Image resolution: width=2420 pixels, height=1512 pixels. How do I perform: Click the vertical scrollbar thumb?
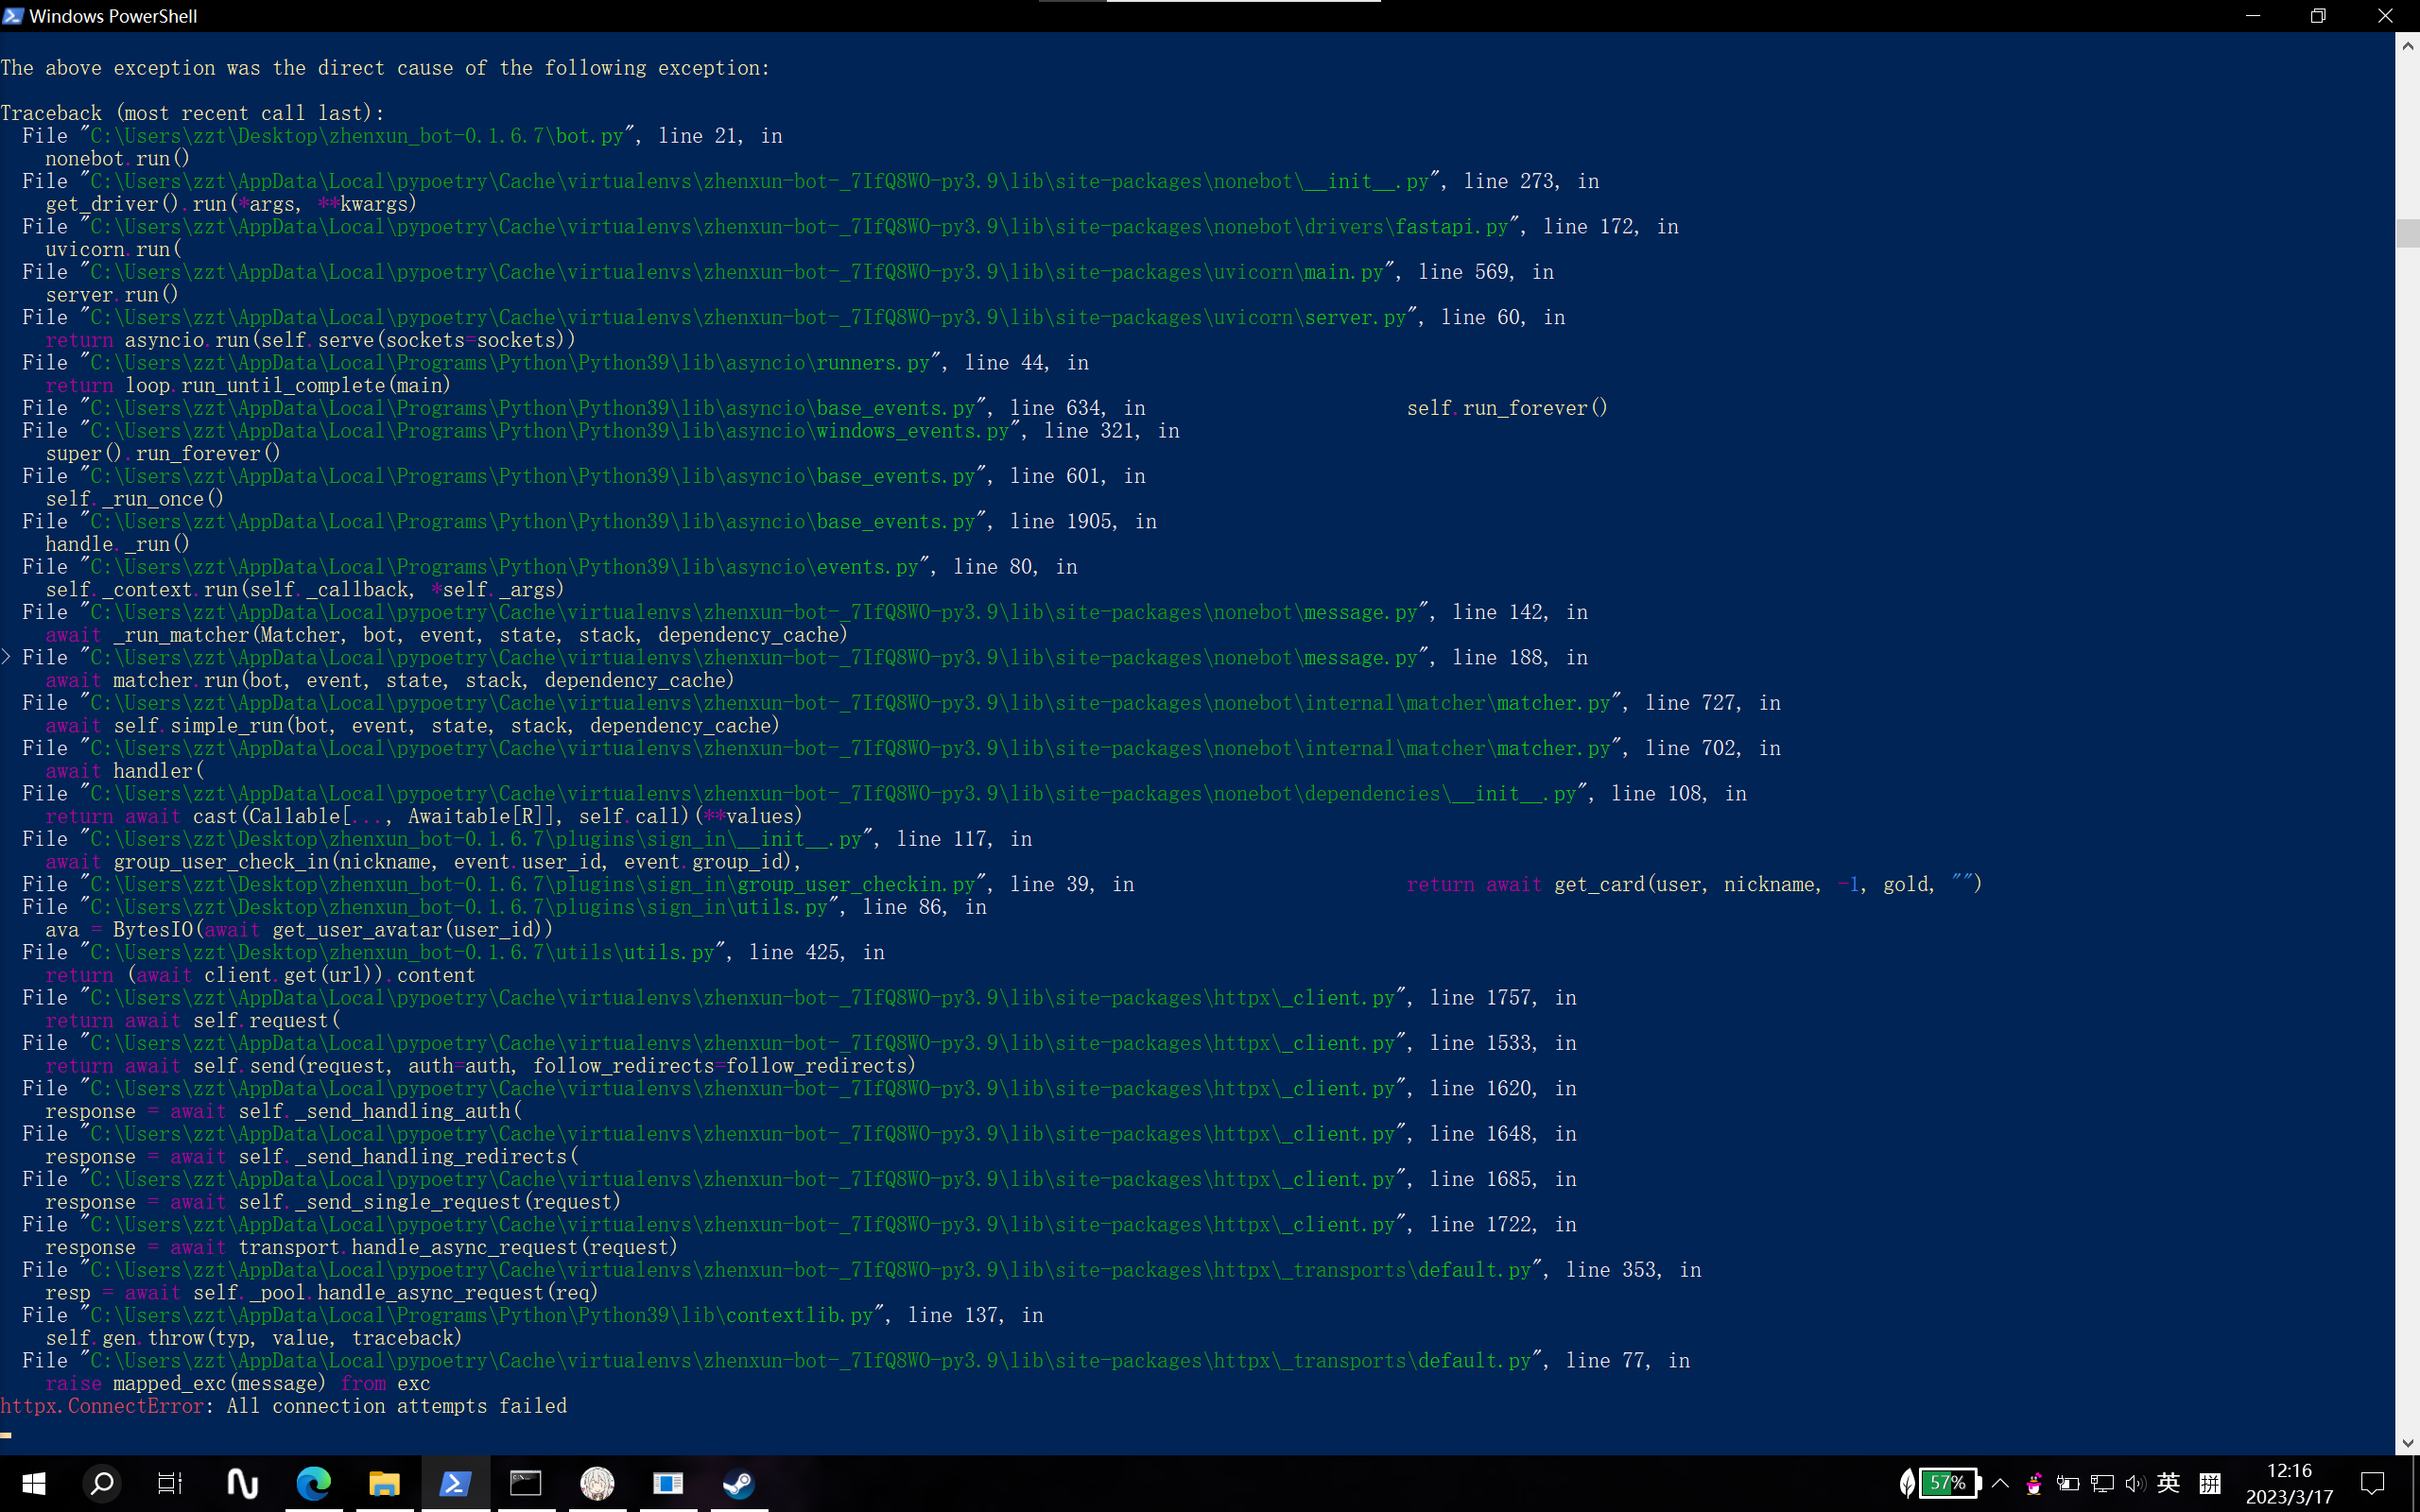(2407, 232)
